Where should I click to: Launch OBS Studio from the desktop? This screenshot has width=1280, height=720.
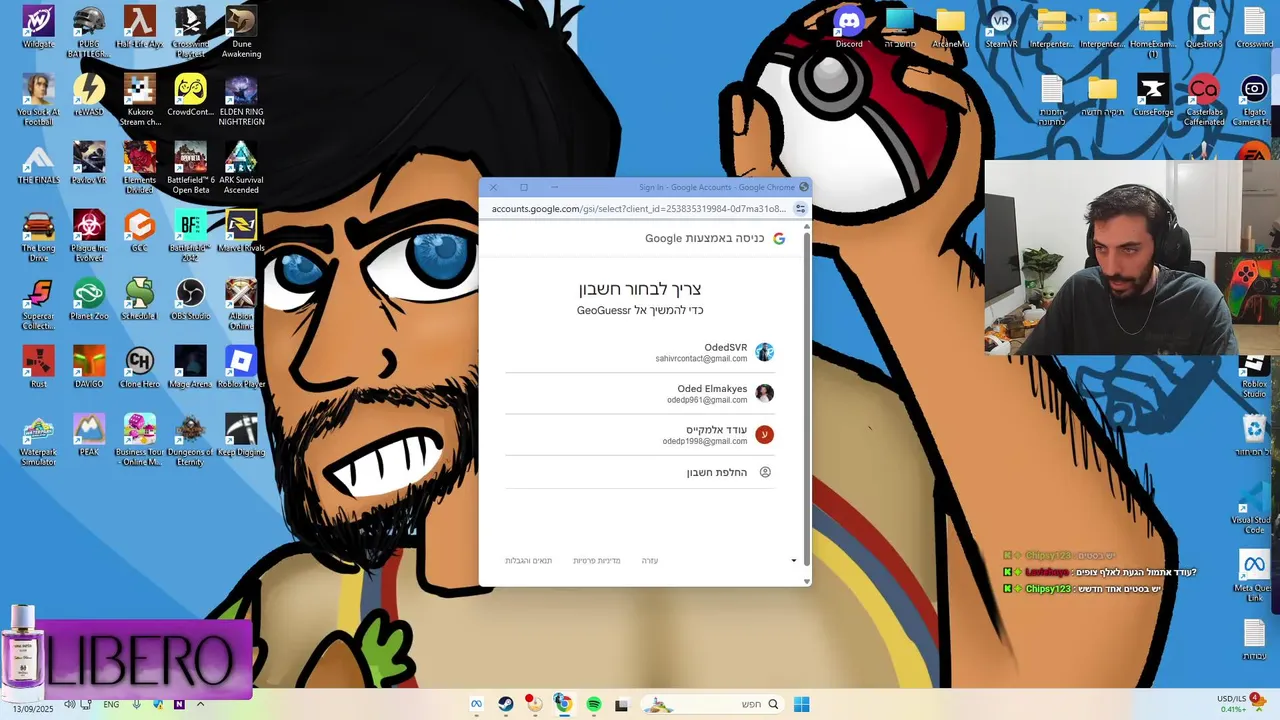pyautogui.click(x=190, y=299)
